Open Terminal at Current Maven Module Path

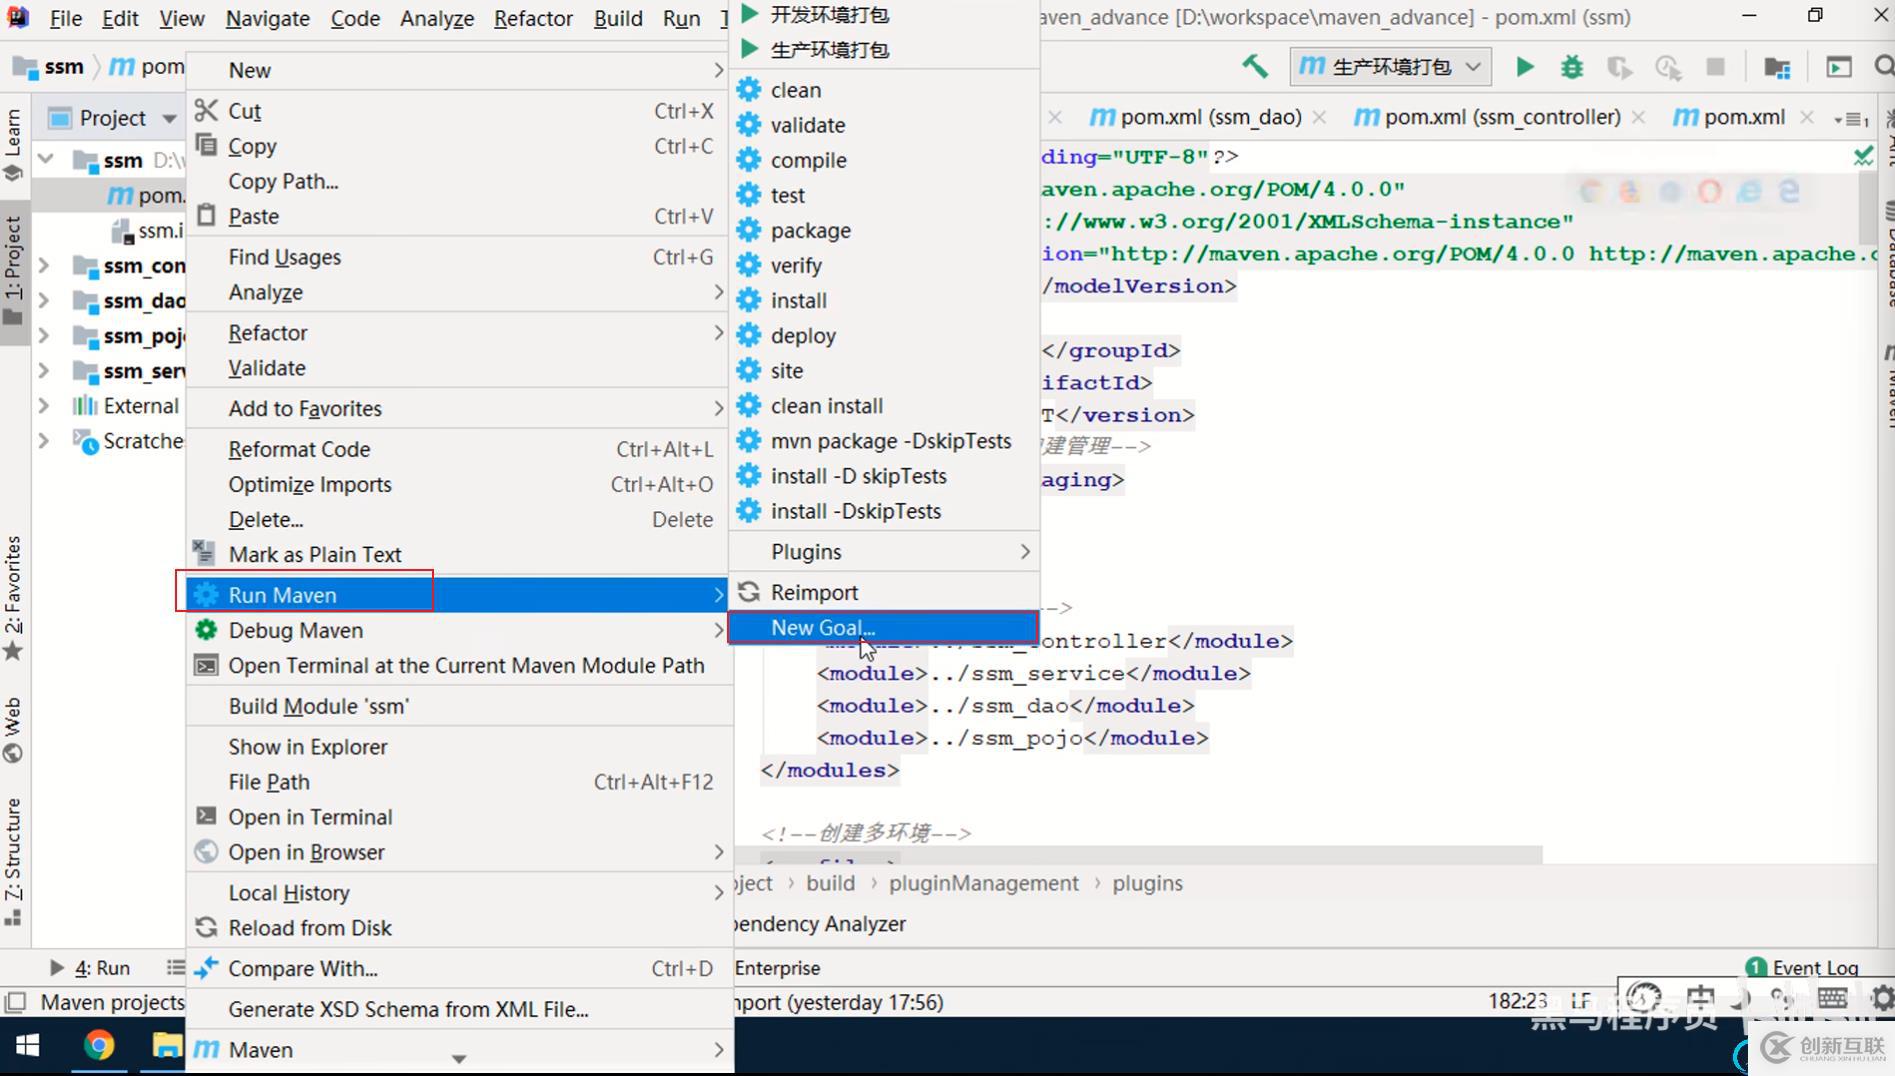tap(459, 665)
